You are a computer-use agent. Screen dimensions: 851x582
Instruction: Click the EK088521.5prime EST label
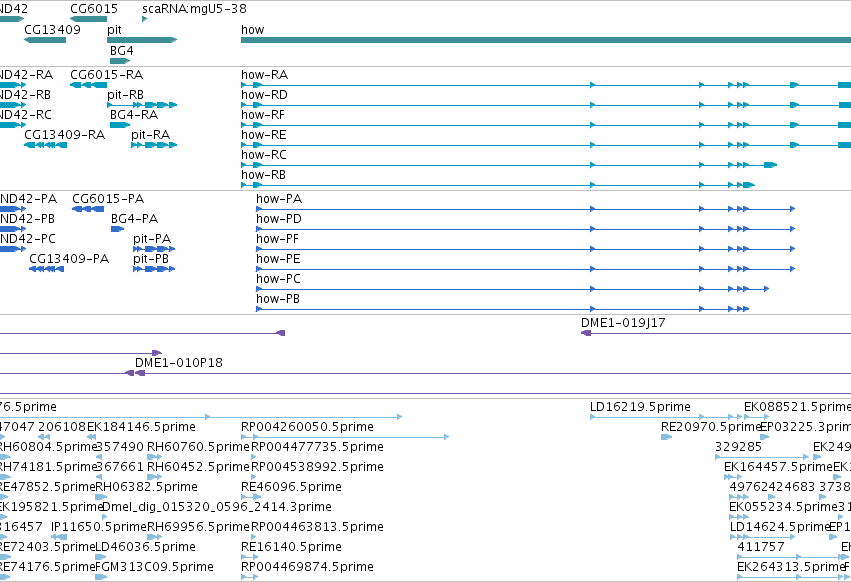(x=797, y=407)
